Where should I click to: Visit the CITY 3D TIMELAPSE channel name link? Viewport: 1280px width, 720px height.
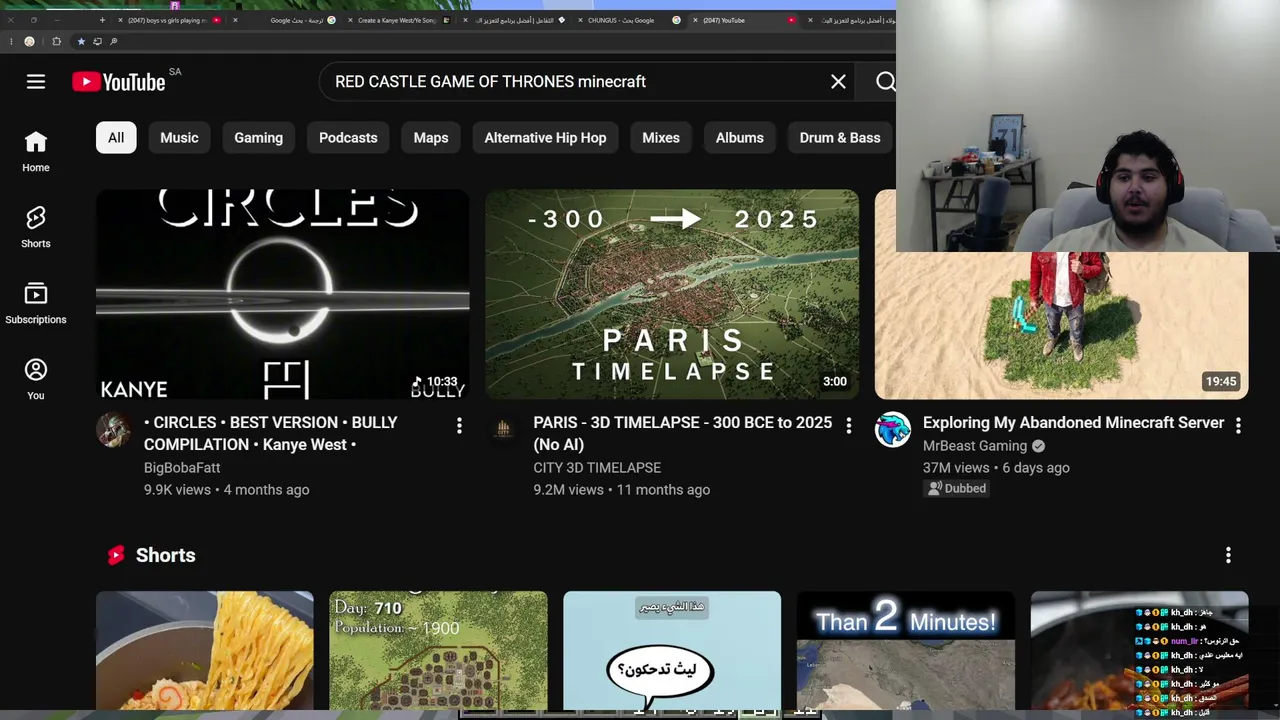(x=597, y=468)
